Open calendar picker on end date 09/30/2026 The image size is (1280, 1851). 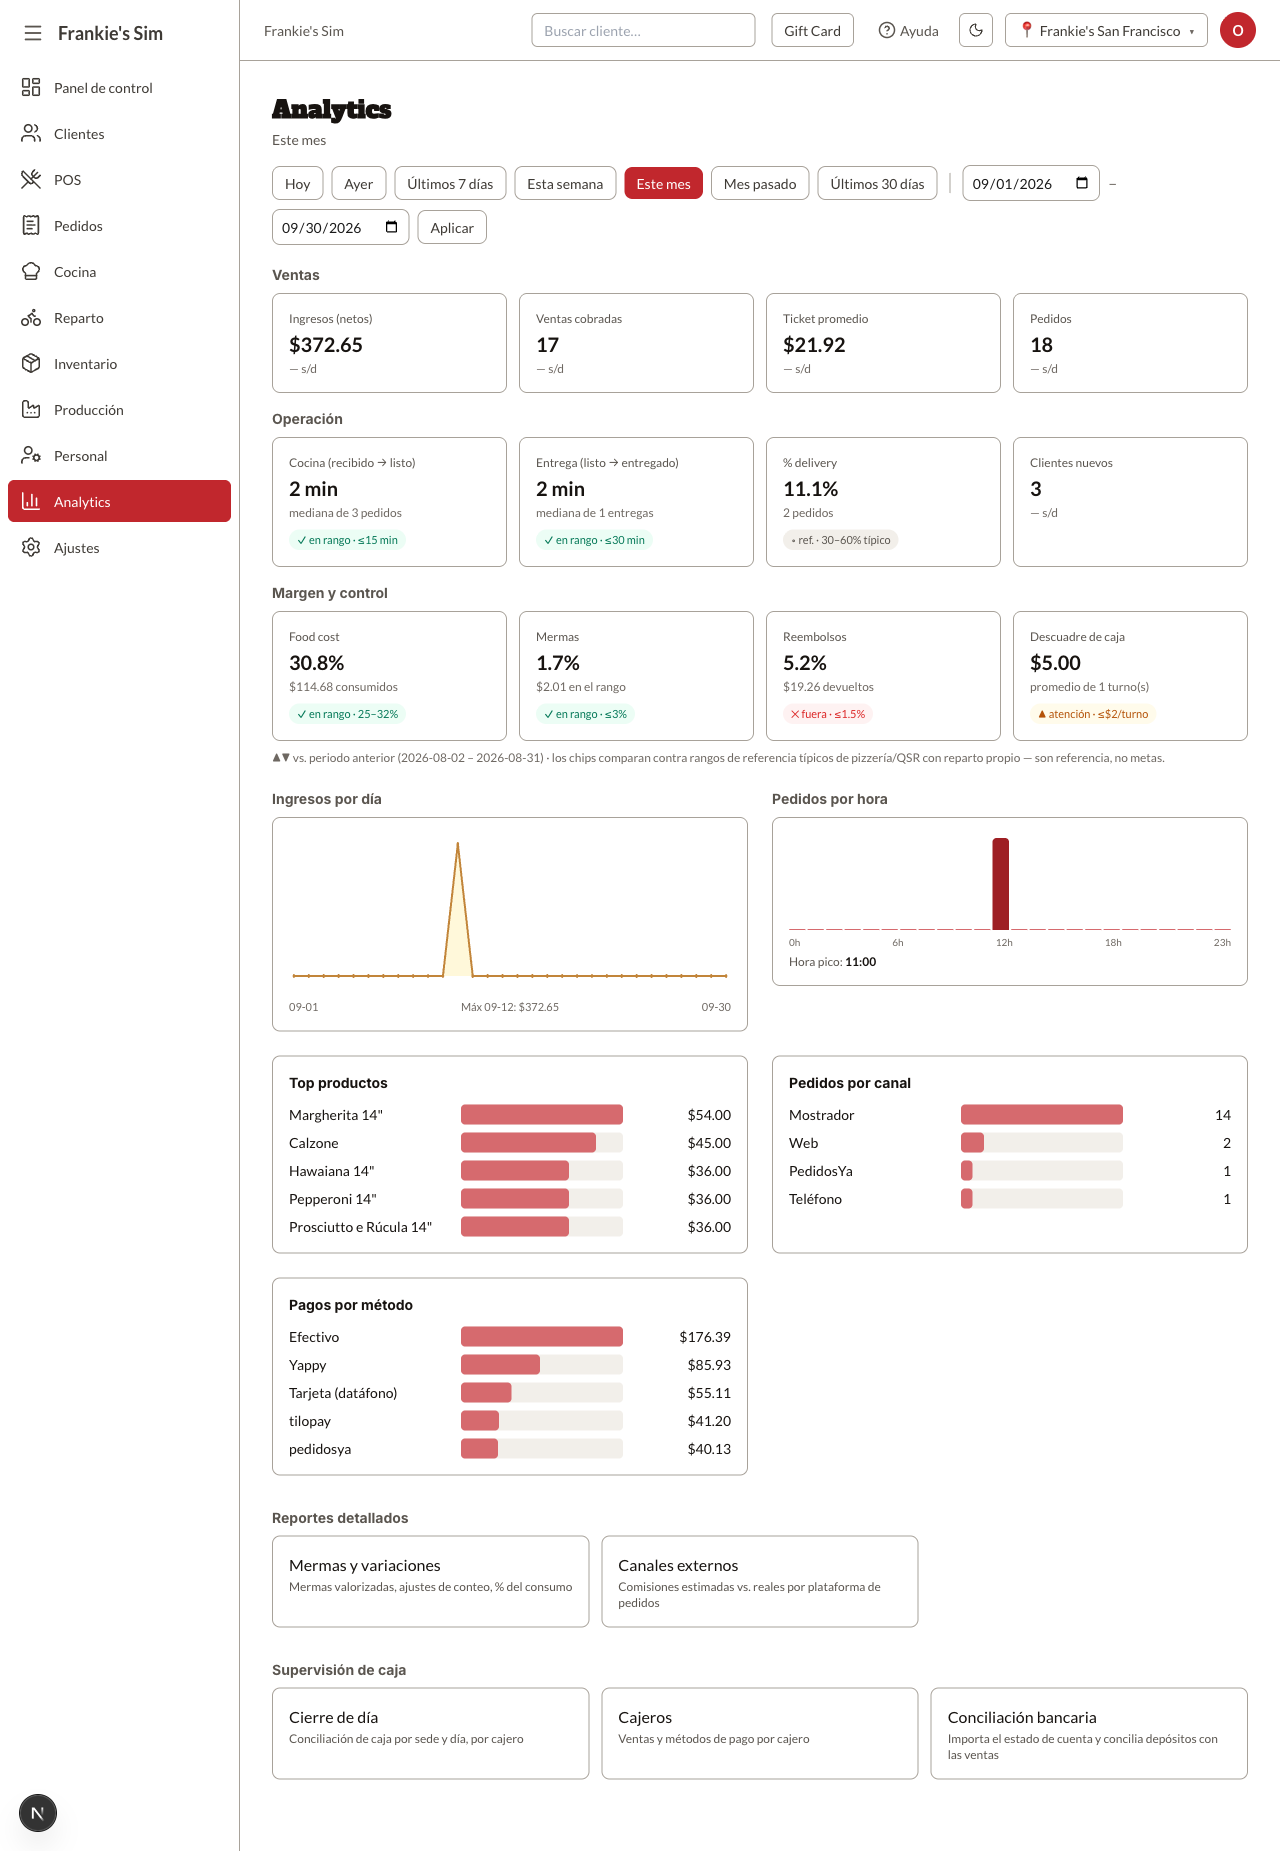pos(391,227)
